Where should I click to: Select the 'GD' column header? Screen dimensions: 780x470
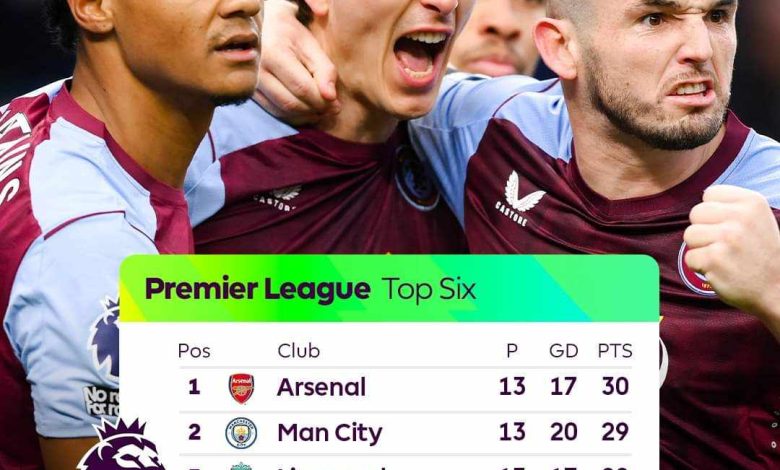(x=564, y=351)
